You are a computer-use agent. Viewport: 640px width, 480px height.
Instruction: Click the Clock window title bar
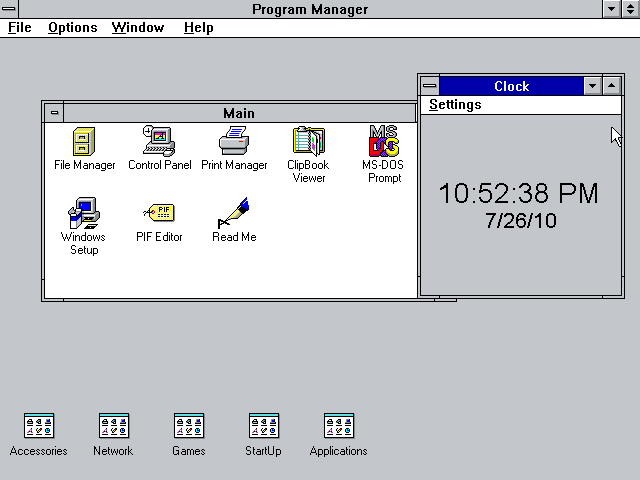pos(511,86)
